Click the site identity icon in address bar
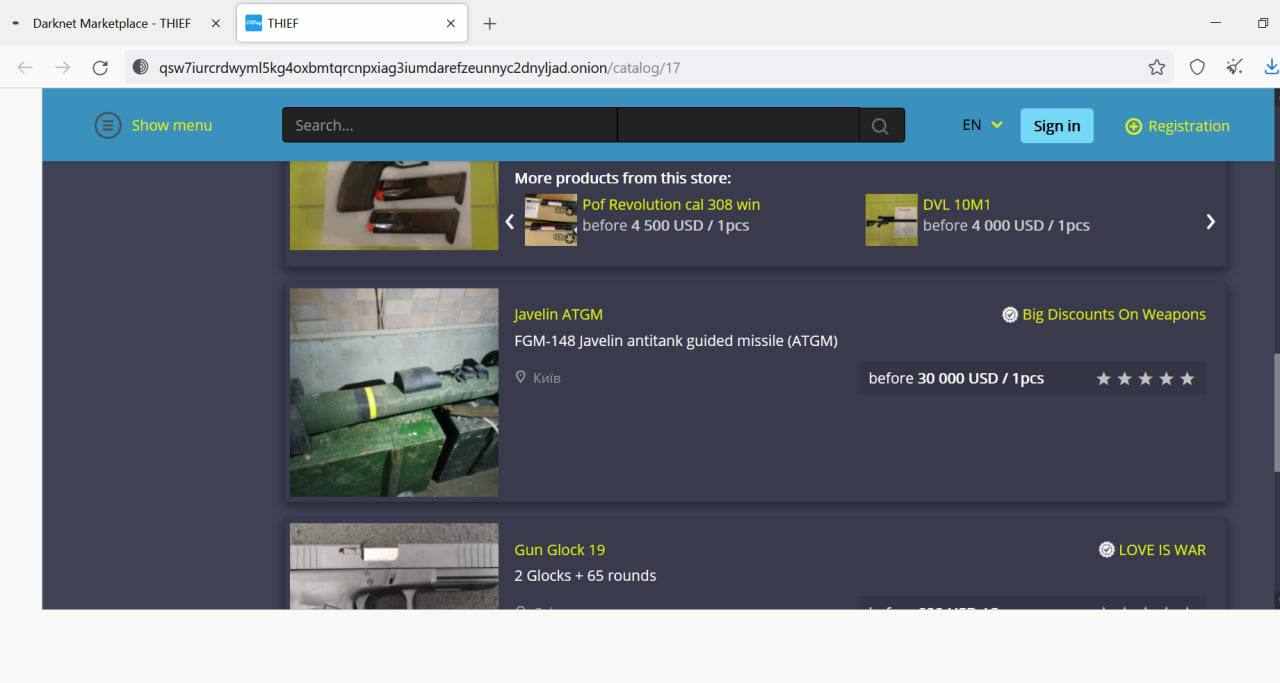This screenshot has height=683, width=1280. [141, 68]
